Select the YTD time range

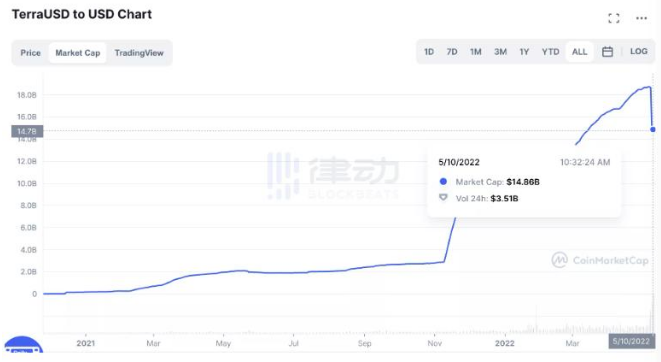[x=550, y=52]
